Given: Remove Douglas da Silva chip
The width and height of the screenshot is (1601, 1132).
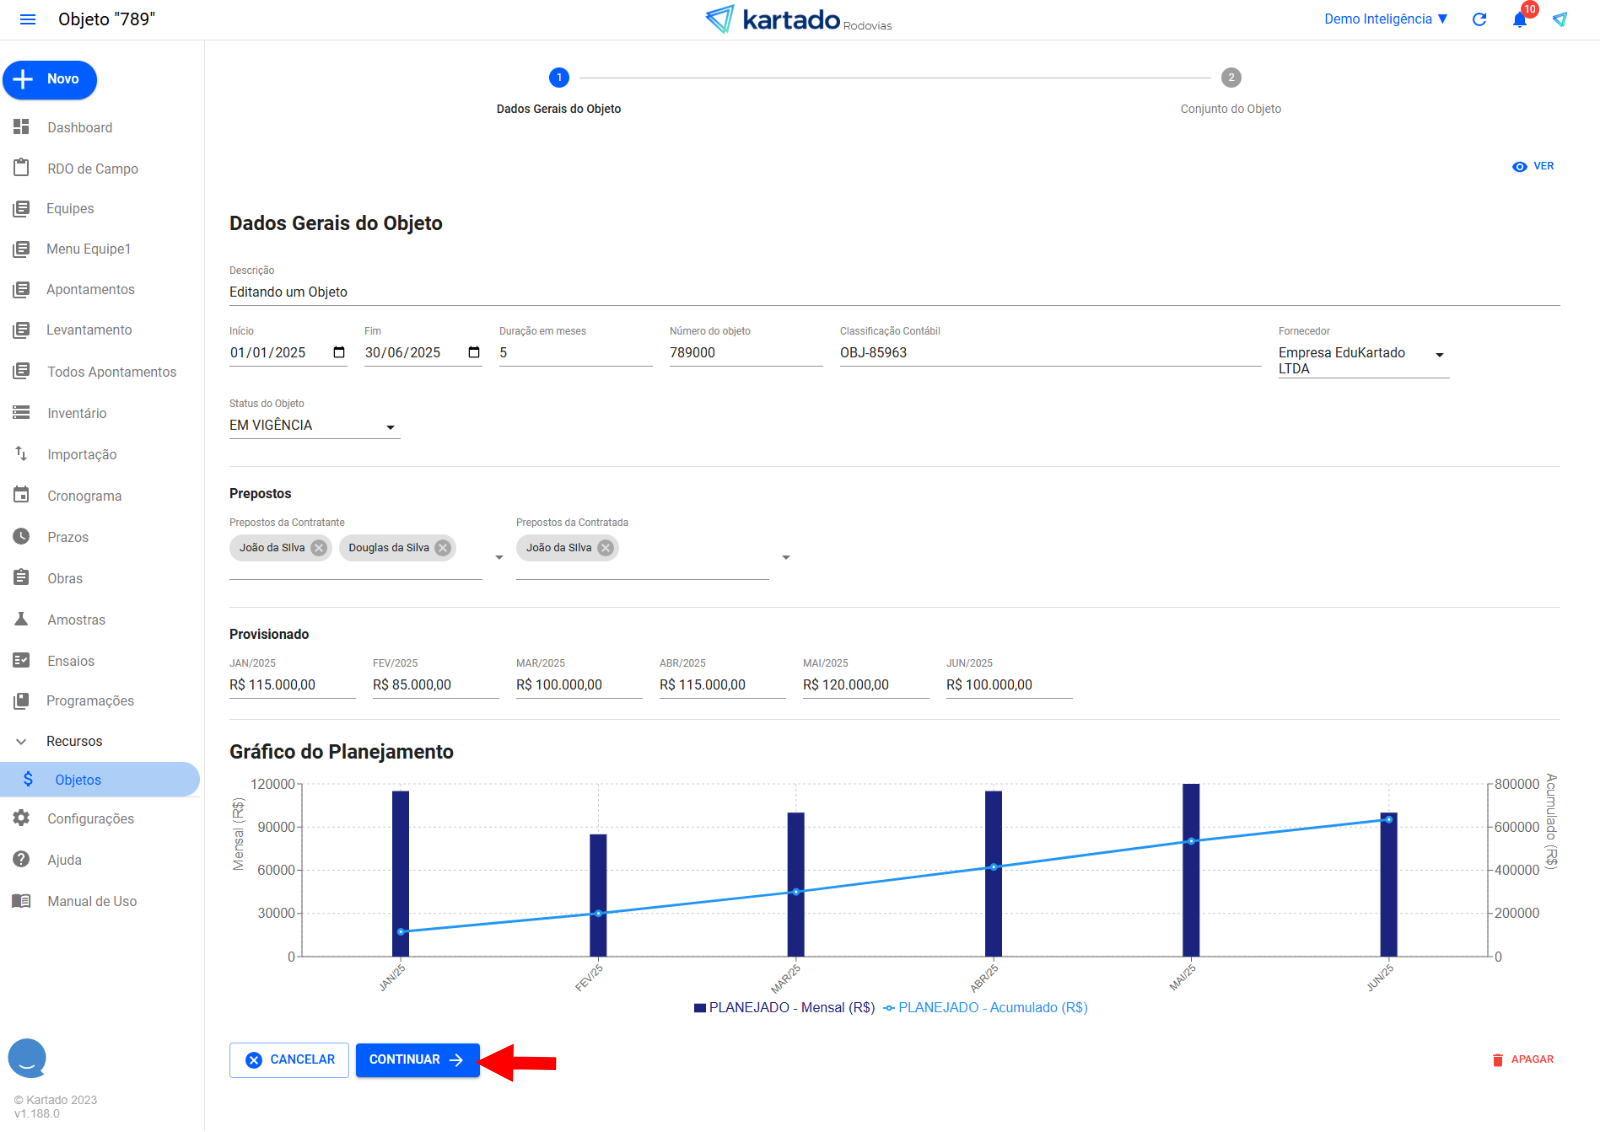Looking at the screenshot, I should coord(443,548).
